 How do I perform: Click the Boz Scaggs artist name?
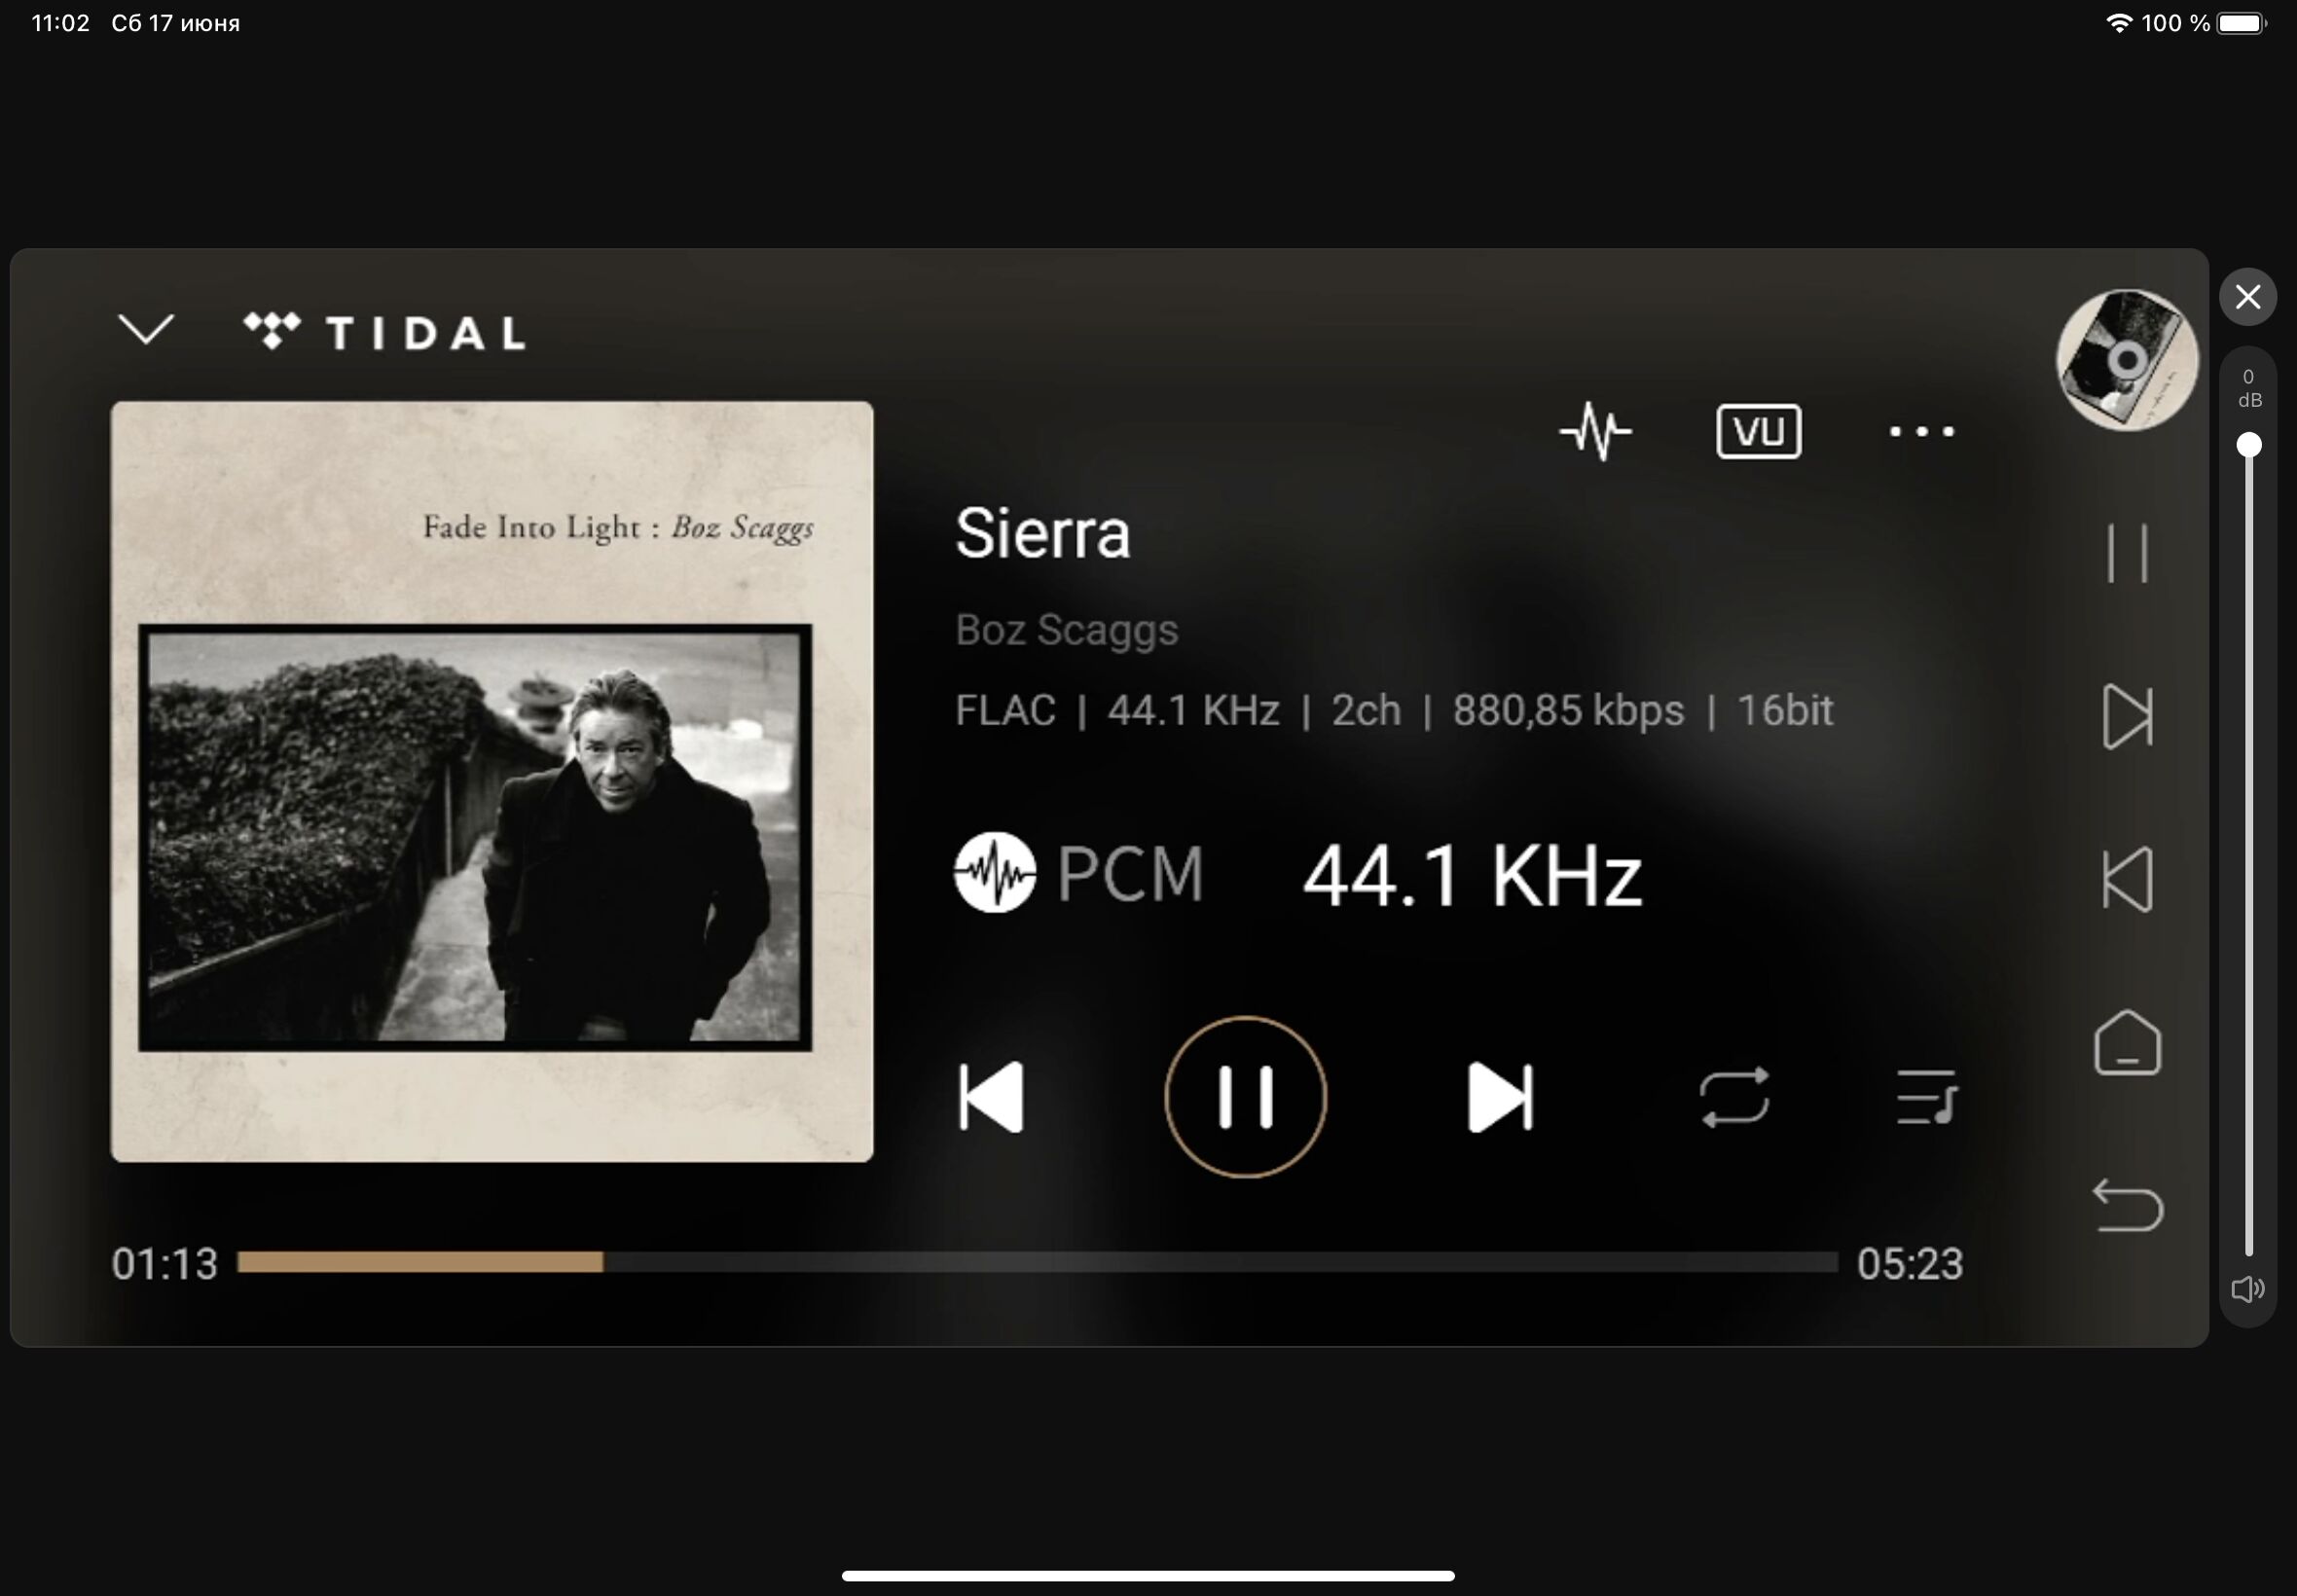point(1066,630)
